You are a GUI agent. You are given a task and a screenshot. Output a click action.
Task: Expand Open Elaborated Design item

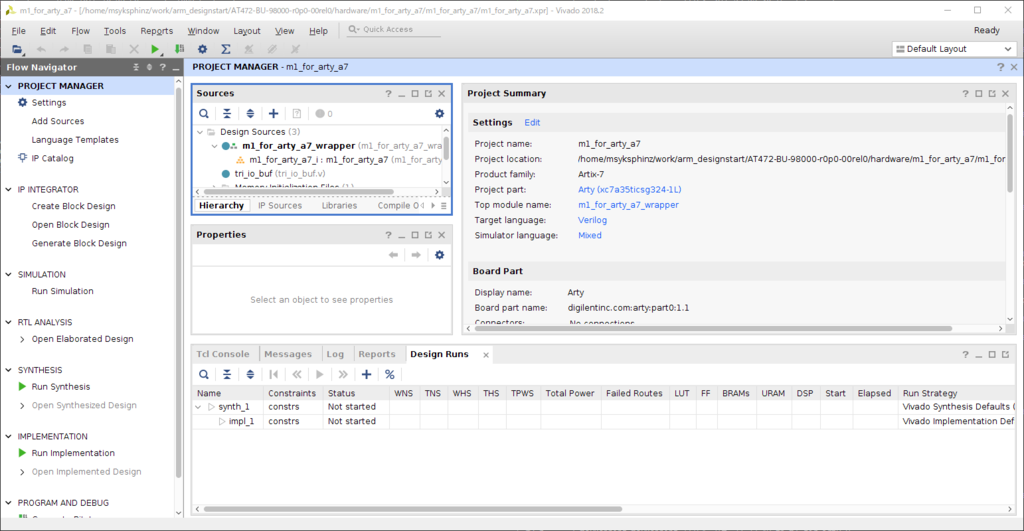(22, 339)
